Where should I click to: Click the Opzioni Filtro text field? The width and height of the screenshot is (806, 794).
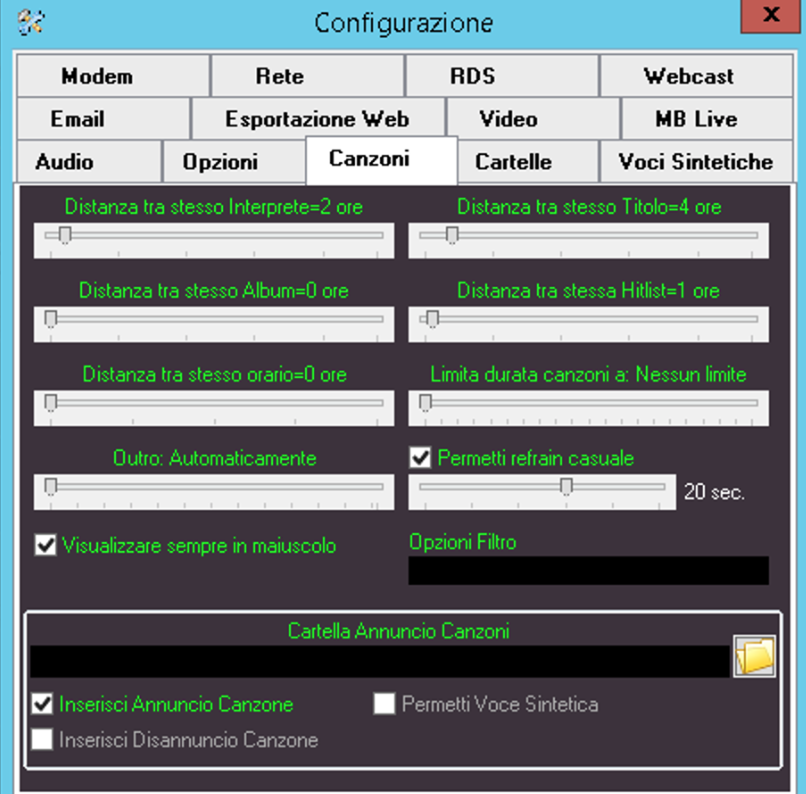click(x=588, y=570)
